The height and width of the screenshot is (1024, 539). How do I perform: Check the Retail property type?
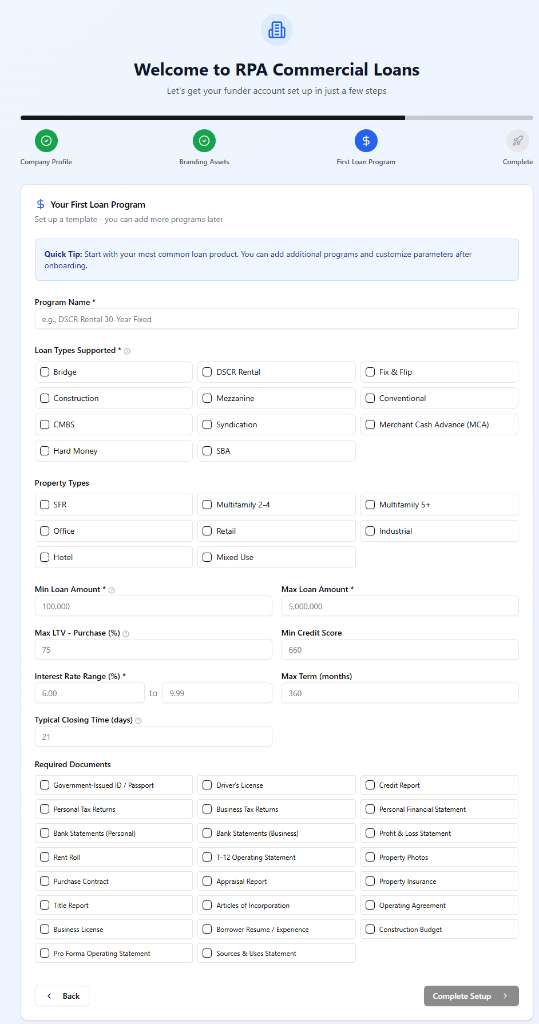click(207, 531)
